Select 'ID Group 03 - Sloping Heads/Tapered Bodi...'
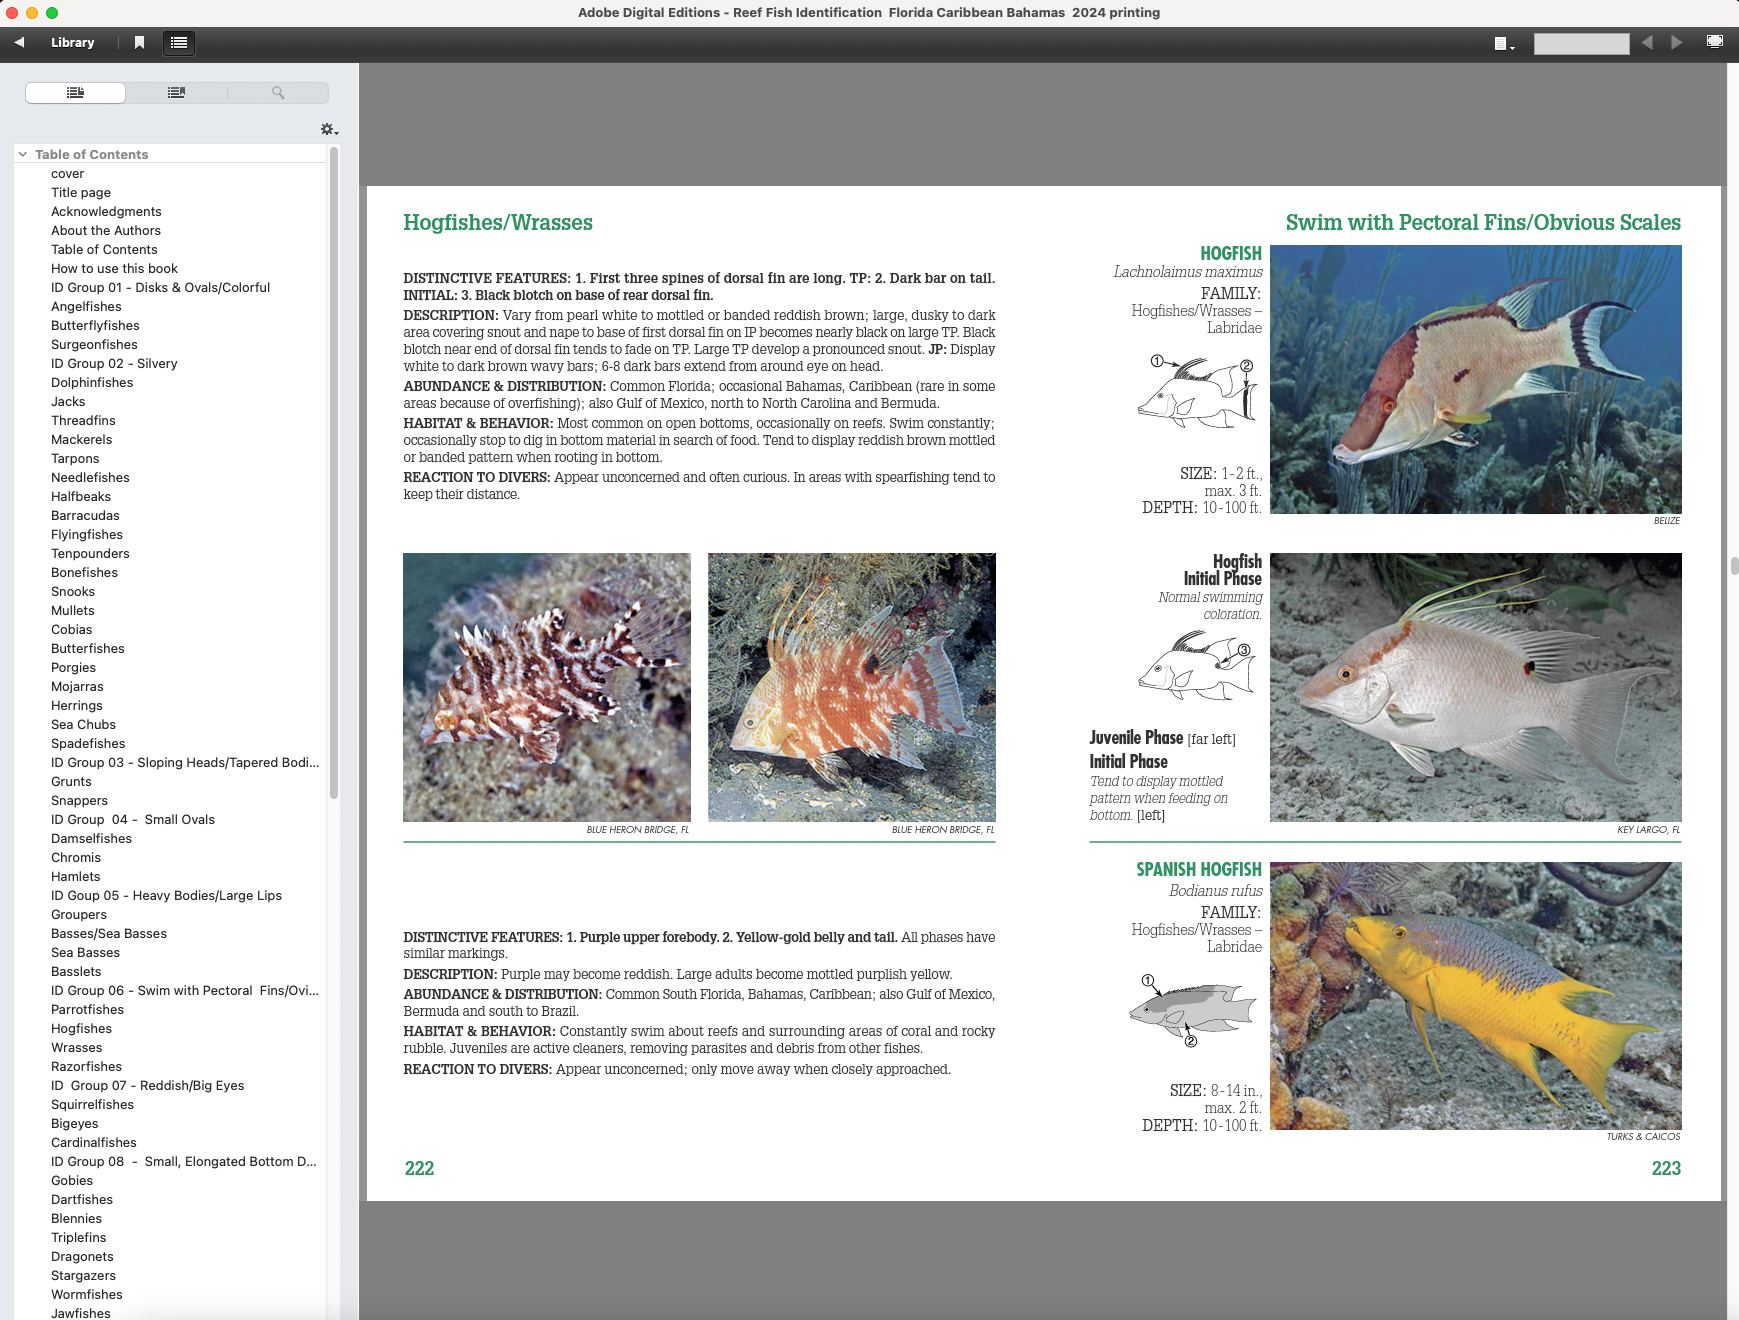Screen dimensions: 1739x1320 185,762
